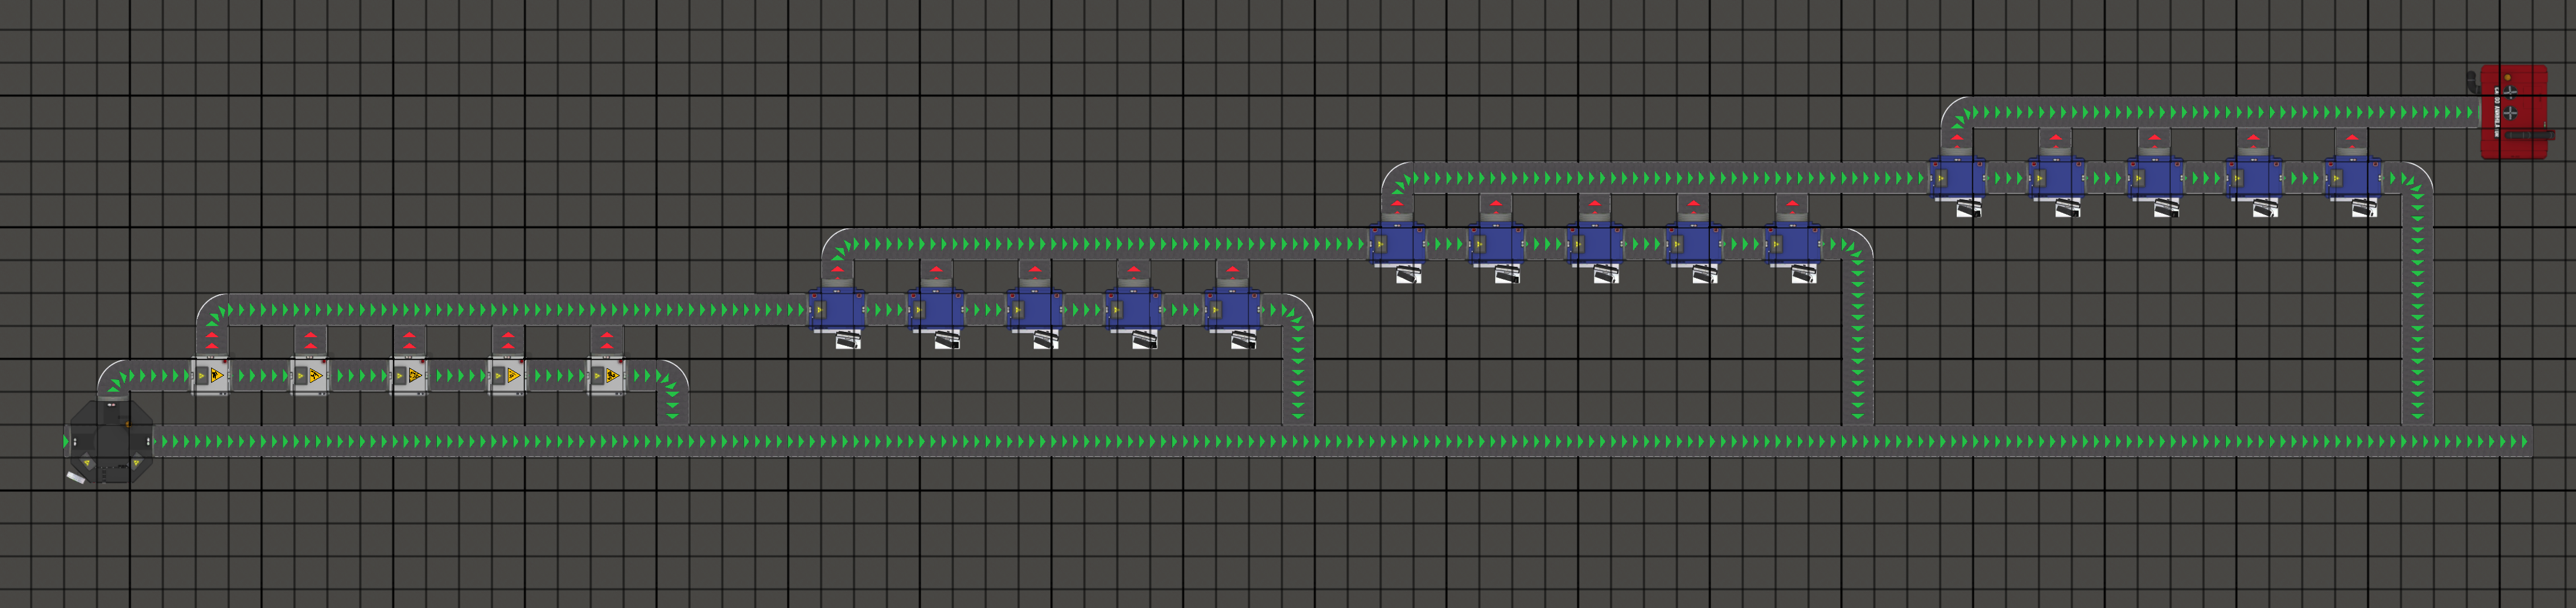Click the fifth gray hazard-sign machine from left
This screenshot has width=2576, height=608.
click(607, 377)
